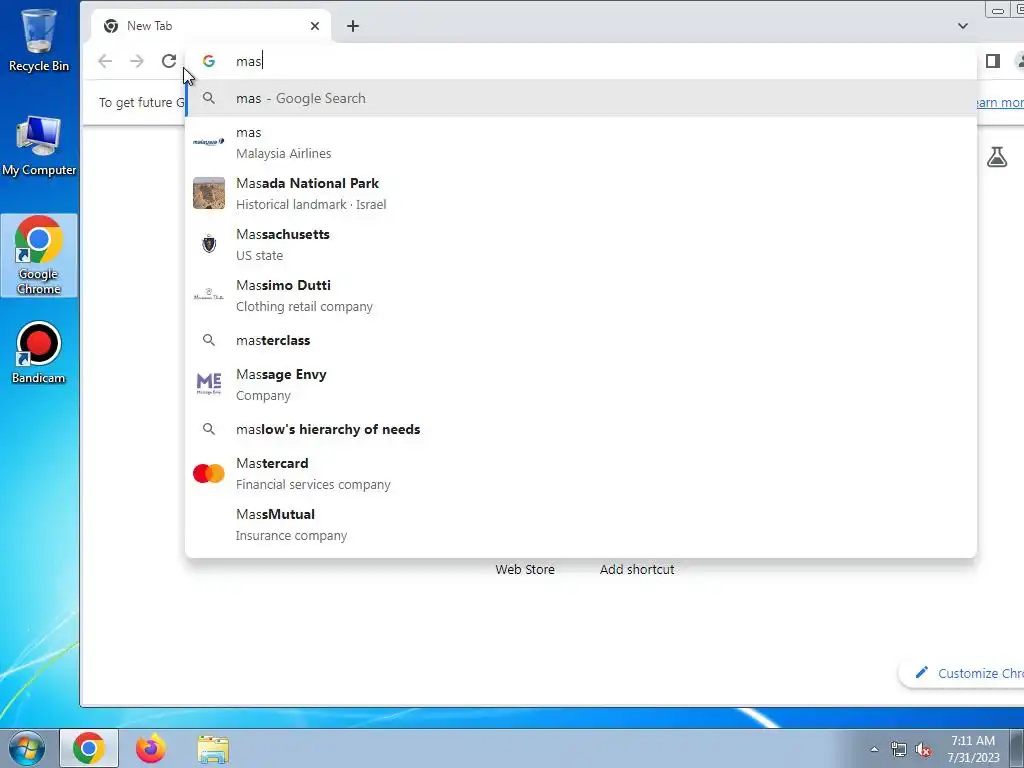1024x768 pixels.
Task: Click the Reload page icon
Action: coord(168,61)
